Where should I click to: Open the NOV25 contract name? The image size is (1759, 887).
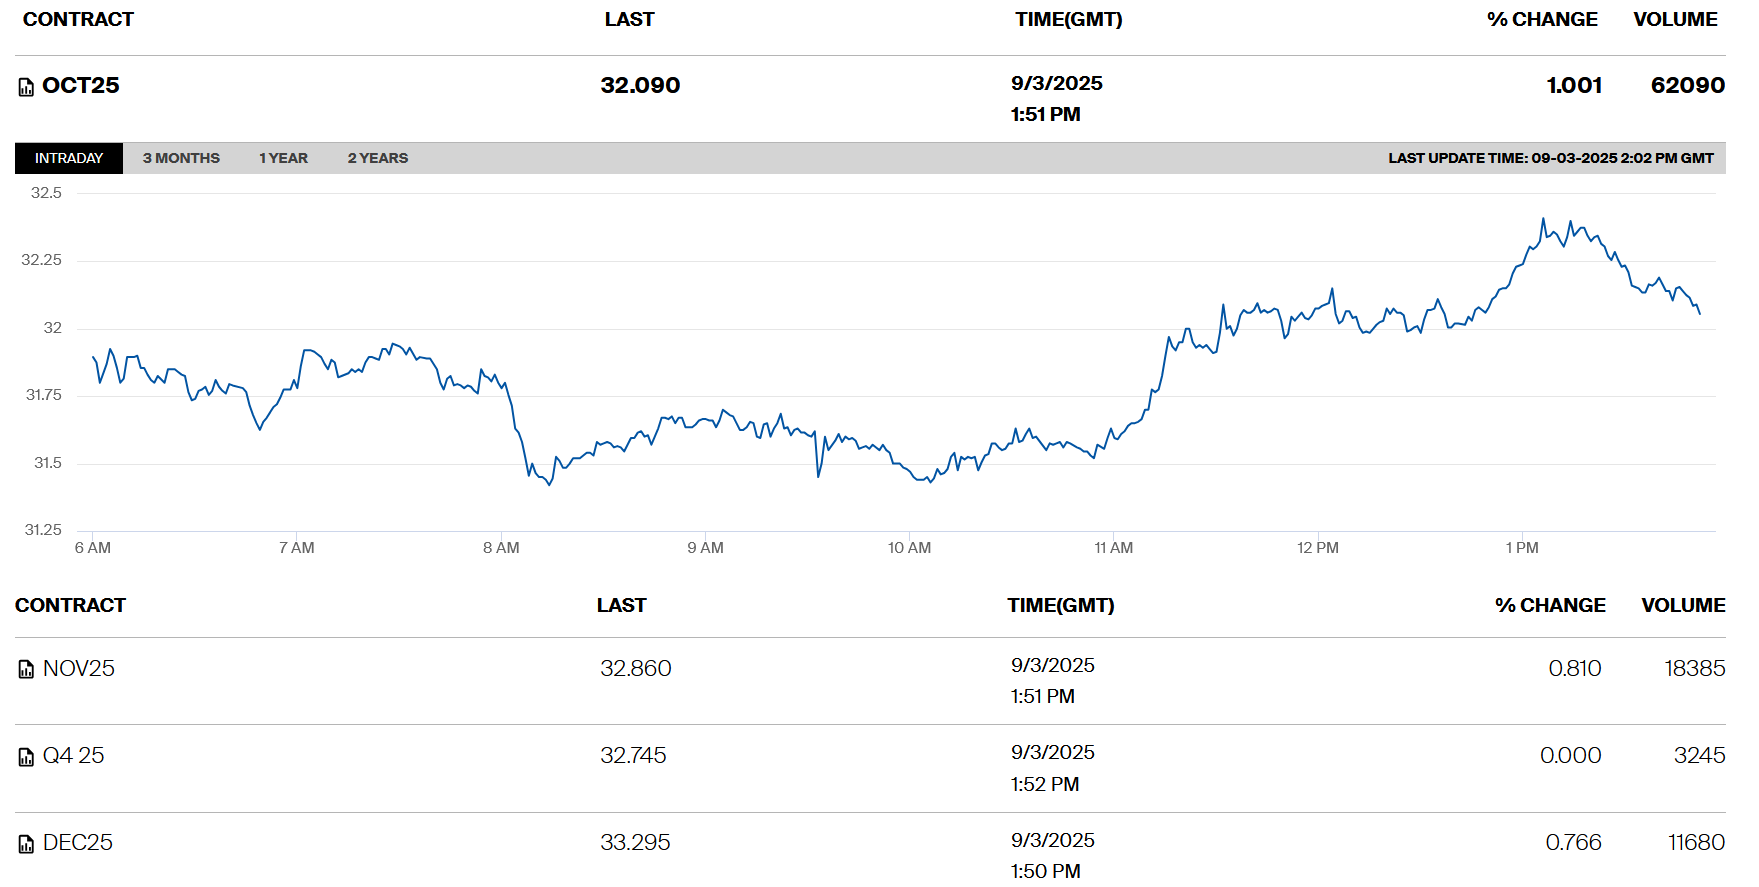[79, 668]
